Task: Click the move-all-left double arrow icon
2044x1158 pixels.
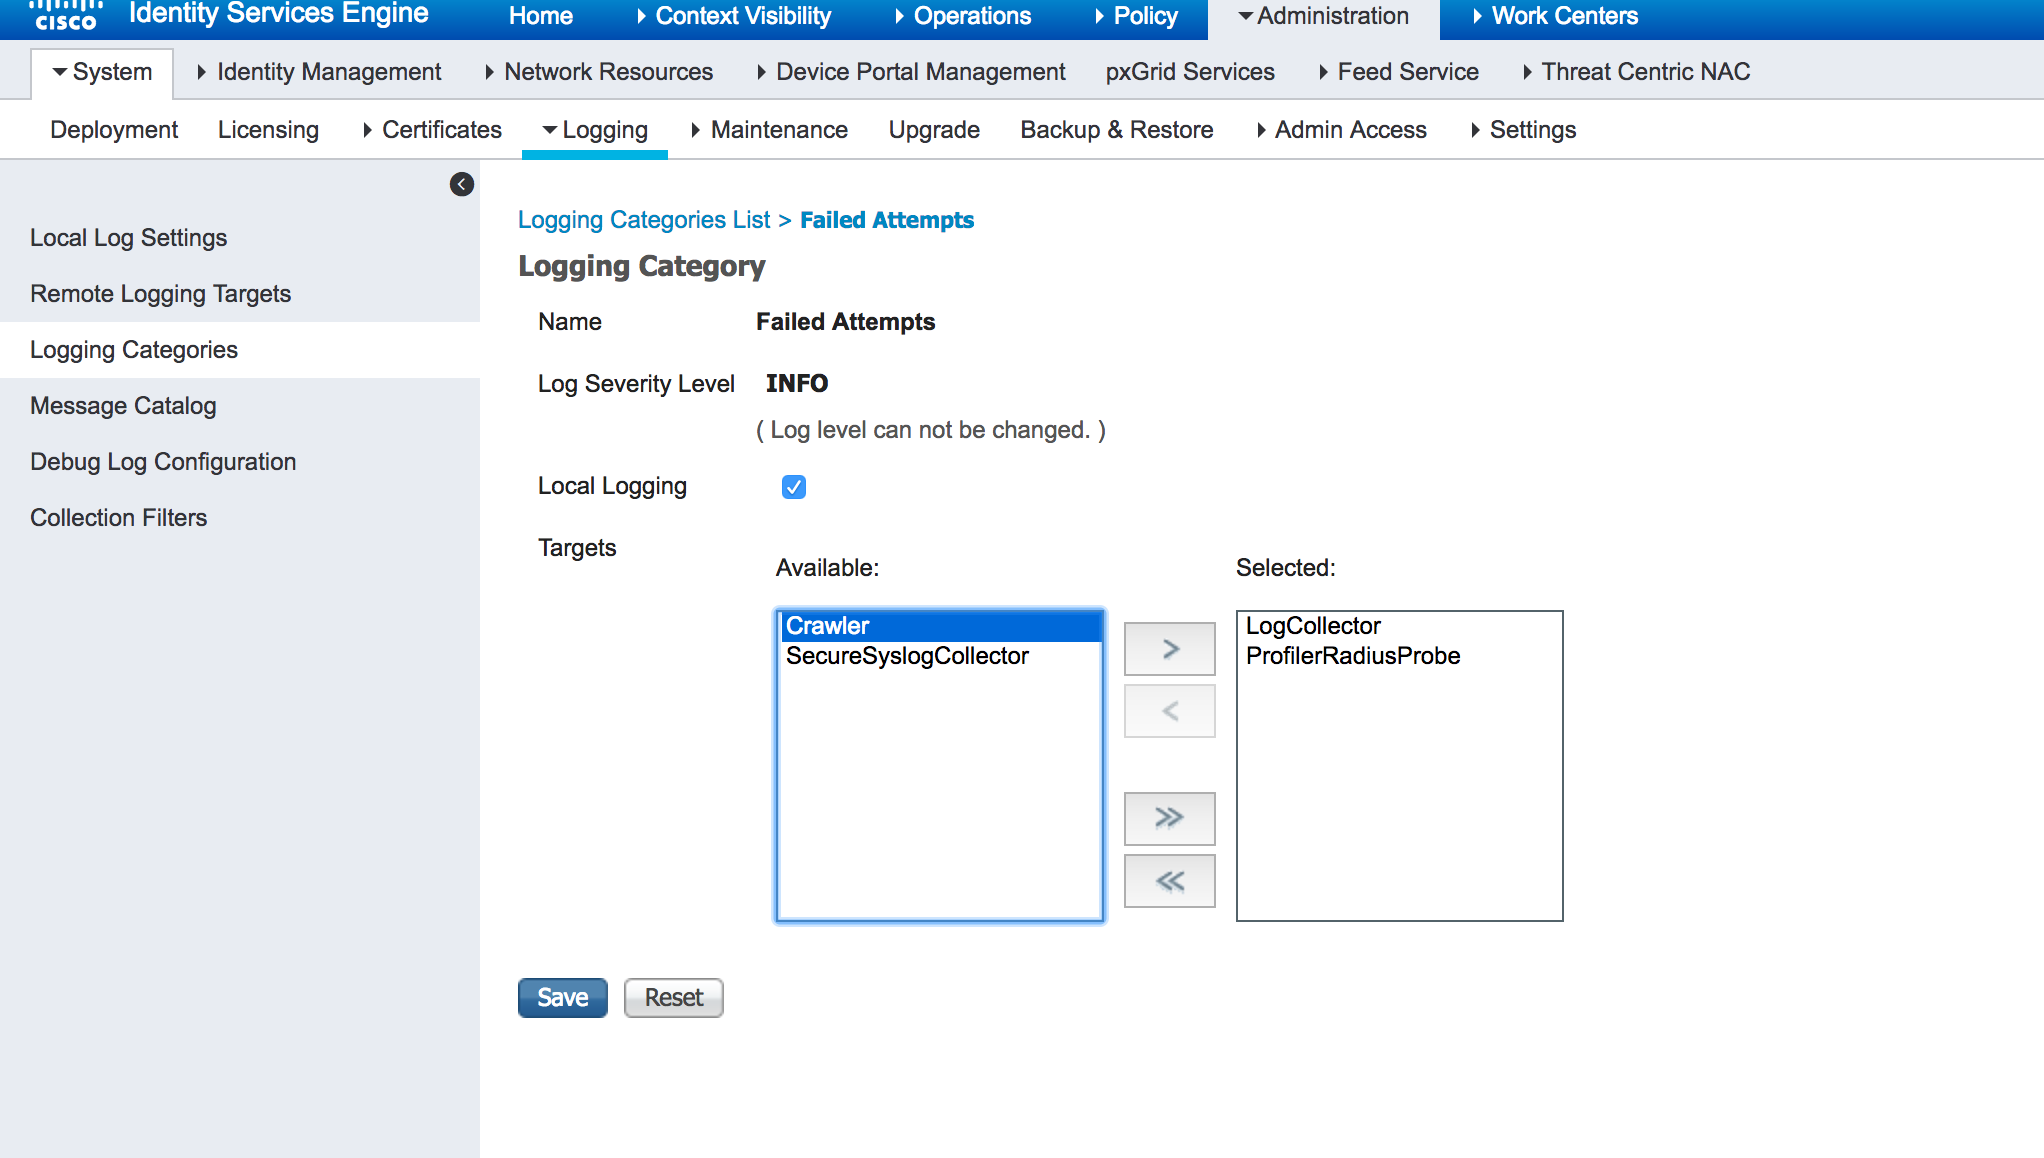Action: click(1169, 880)
